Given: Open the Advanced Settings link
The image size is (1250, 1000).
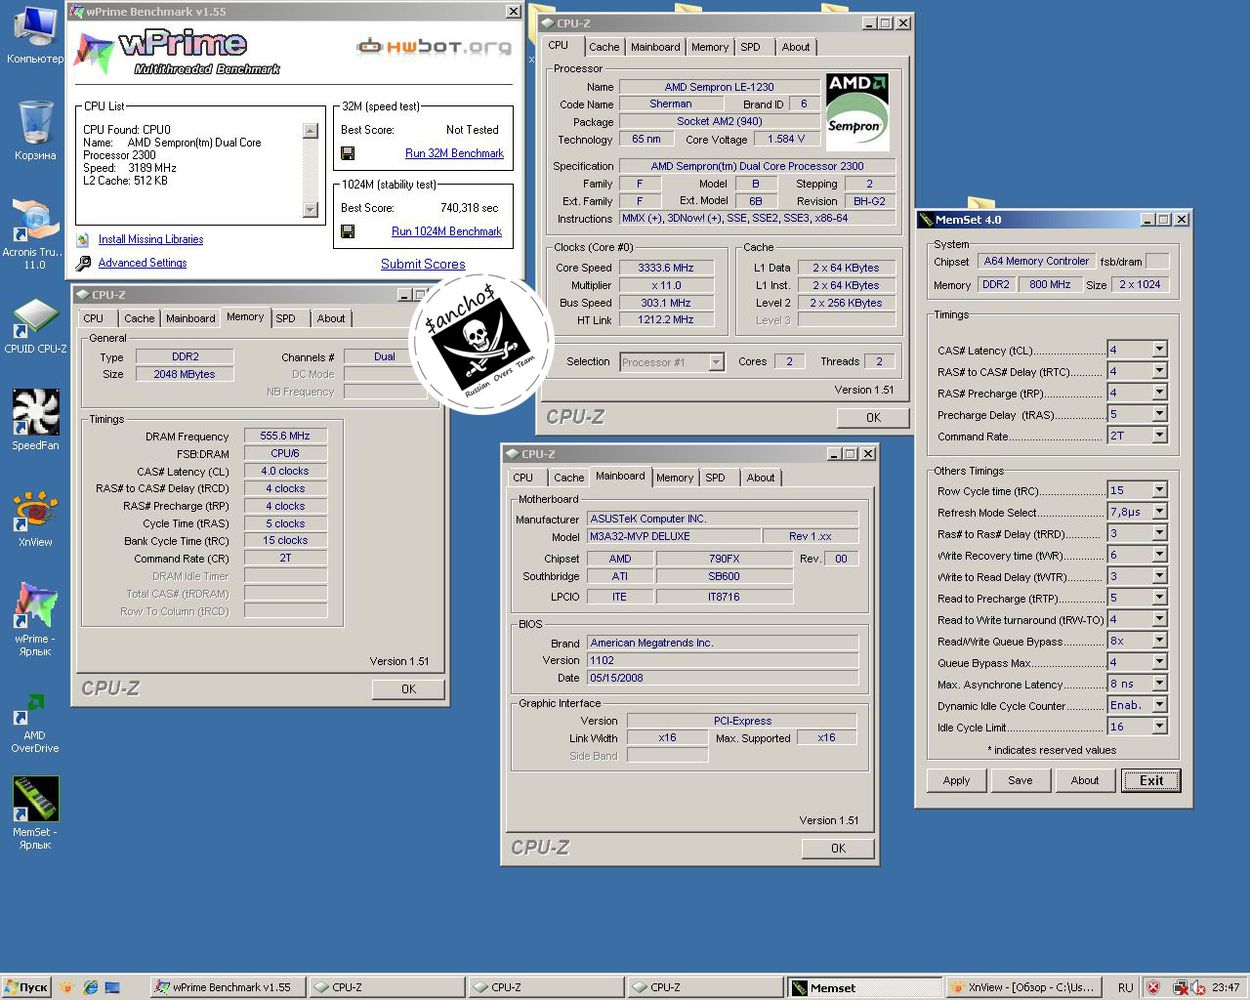Looking at the screenshot, I should tap(142, 263).
